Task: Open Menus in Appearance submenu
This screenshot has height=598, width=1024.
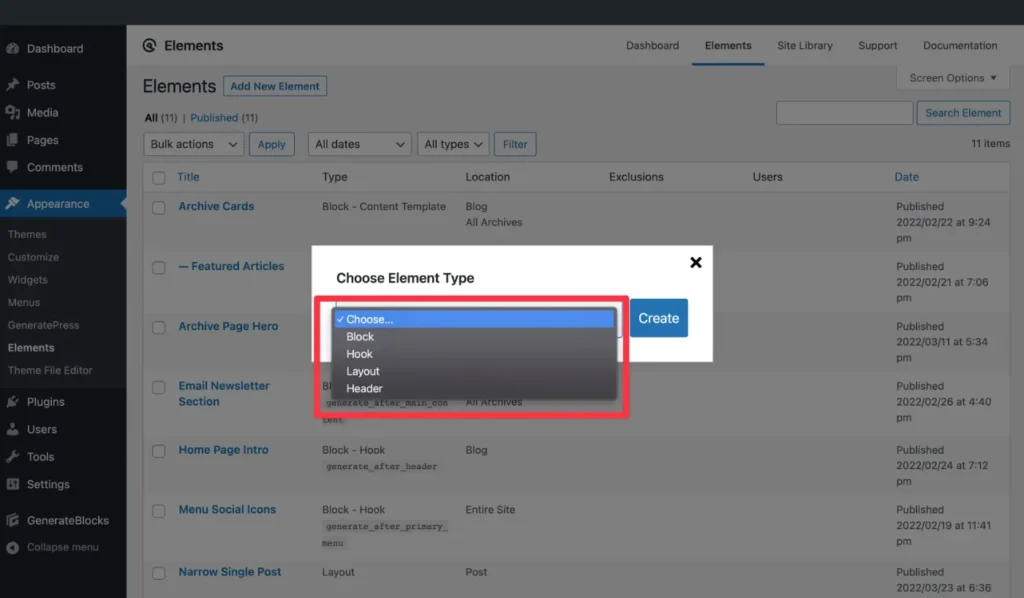Action: click(x=24, y=302)
